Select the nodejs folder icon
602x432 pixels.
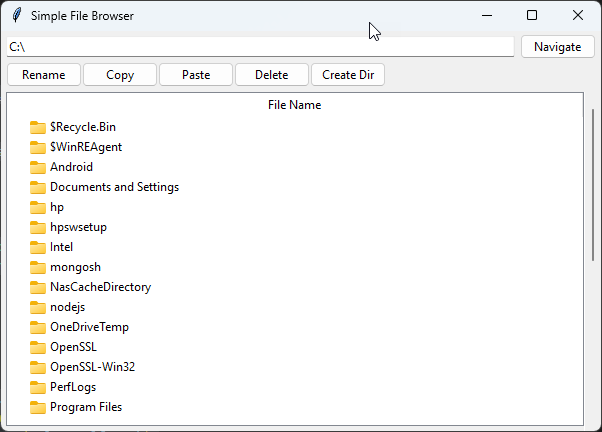click(38, 307)
